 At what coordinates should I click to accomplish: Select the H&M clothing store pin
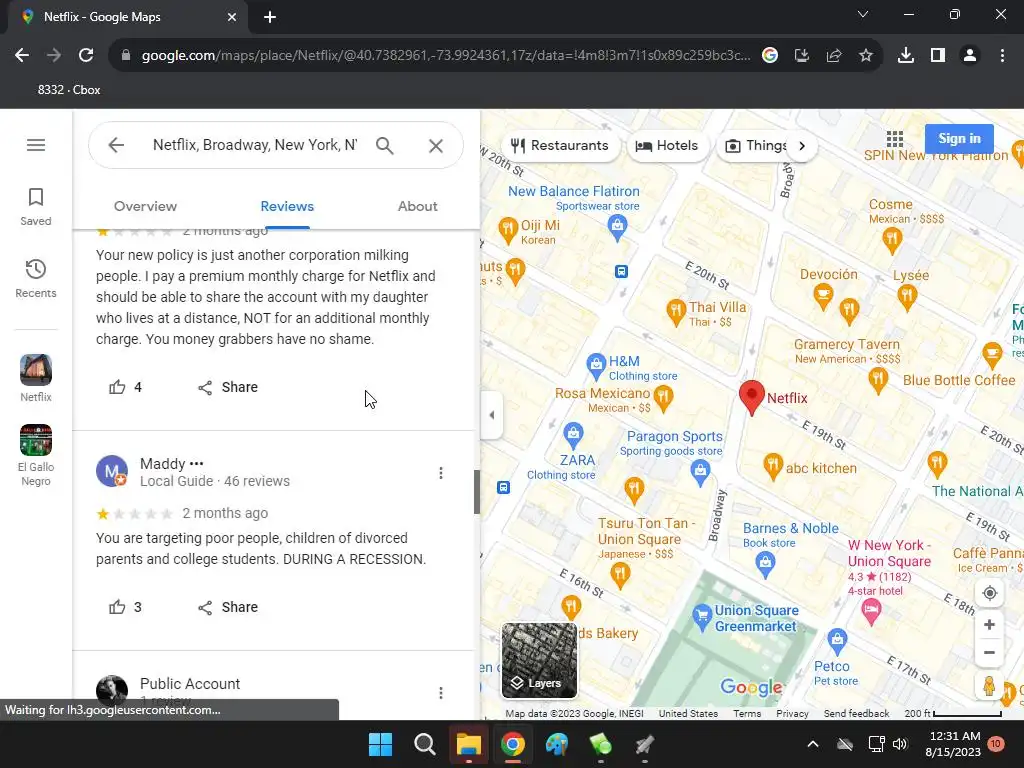point(596,366)
